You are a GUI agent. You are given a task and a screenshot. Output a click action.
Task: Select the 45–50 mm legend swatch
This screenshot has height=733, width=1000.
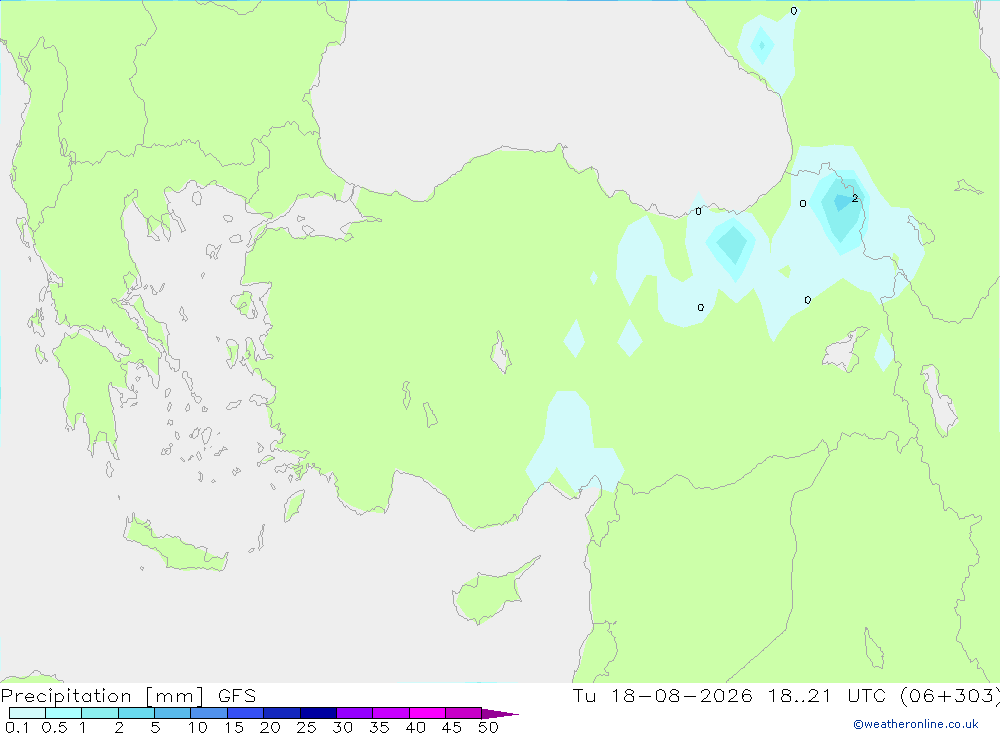click(464, 713)
